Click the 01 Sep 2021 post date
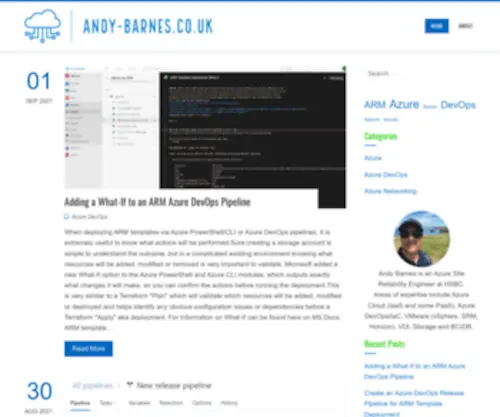Image resolution: width=500 pixels, height=417 pixels. (39, 87)
